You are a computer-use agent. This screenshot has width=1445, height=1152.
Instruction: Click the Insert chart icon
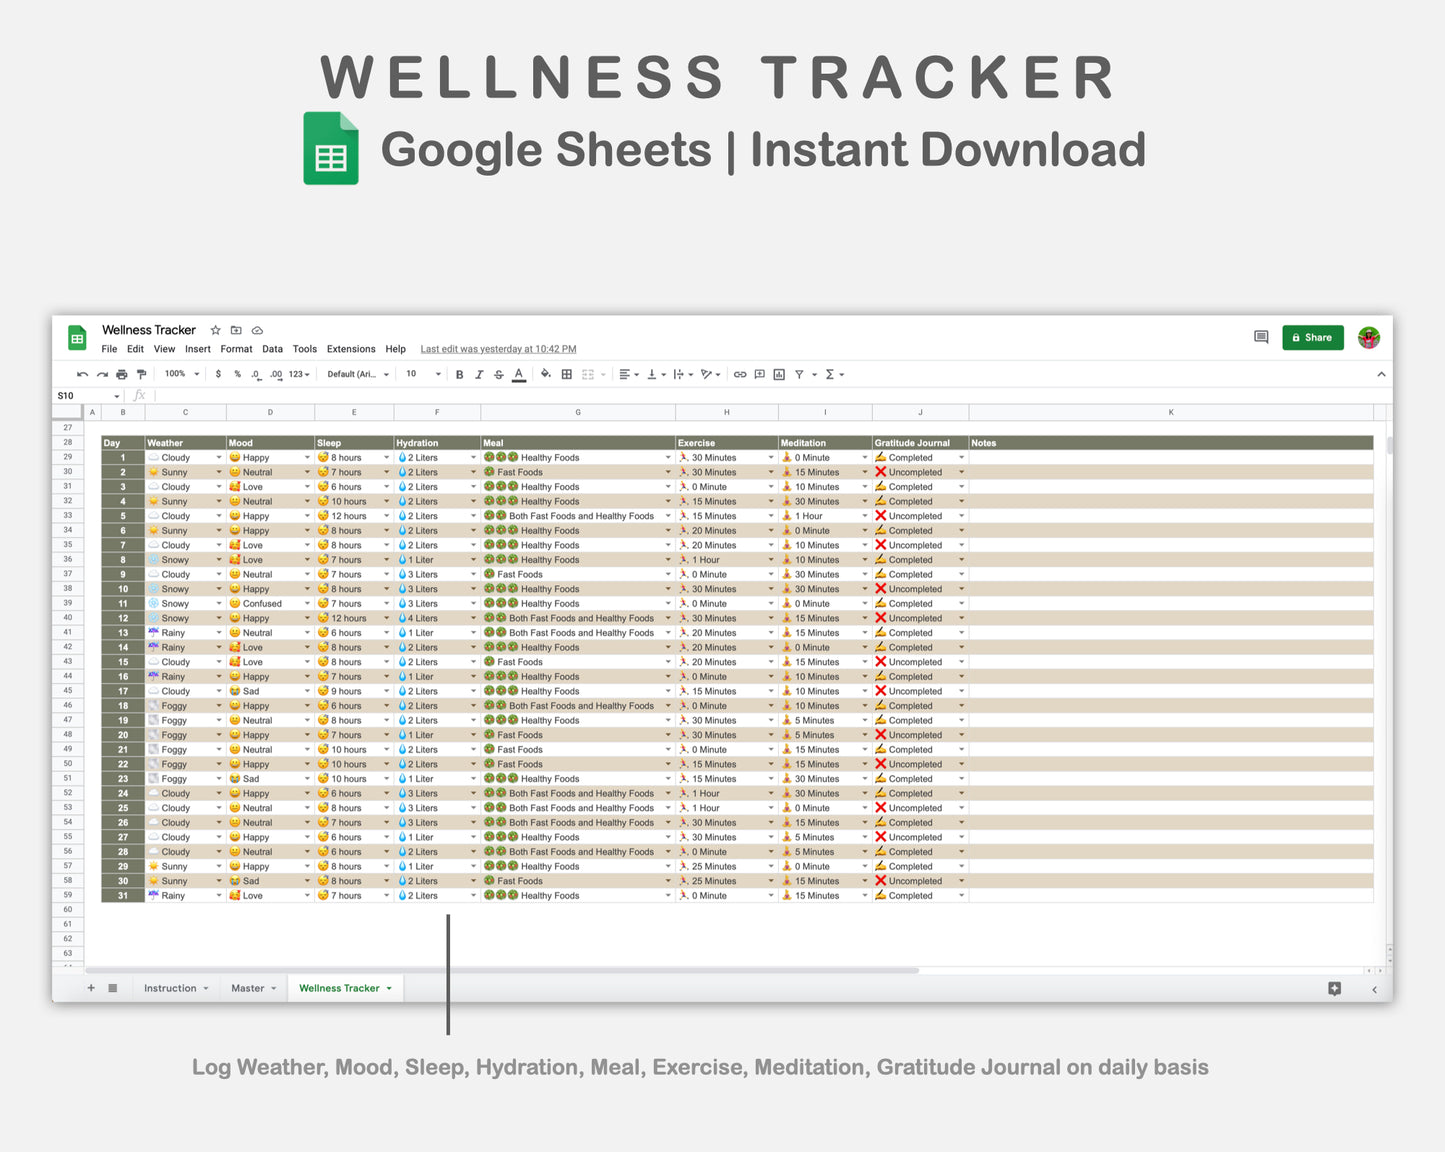(x=779, y=373)
